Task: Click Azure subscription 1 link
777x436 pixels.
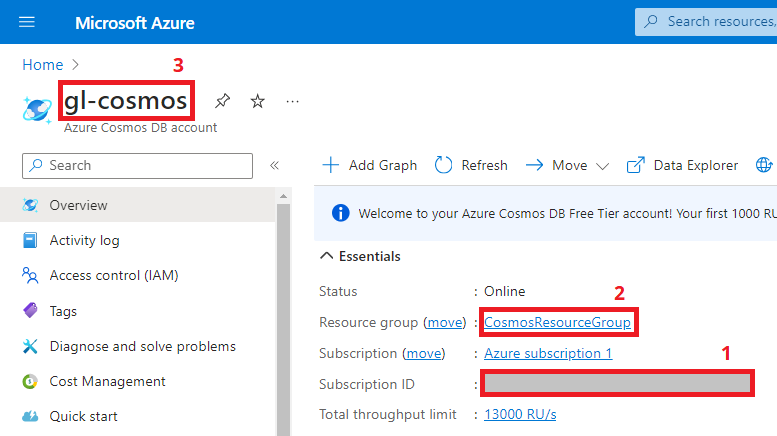Action: tap(547, 353)
